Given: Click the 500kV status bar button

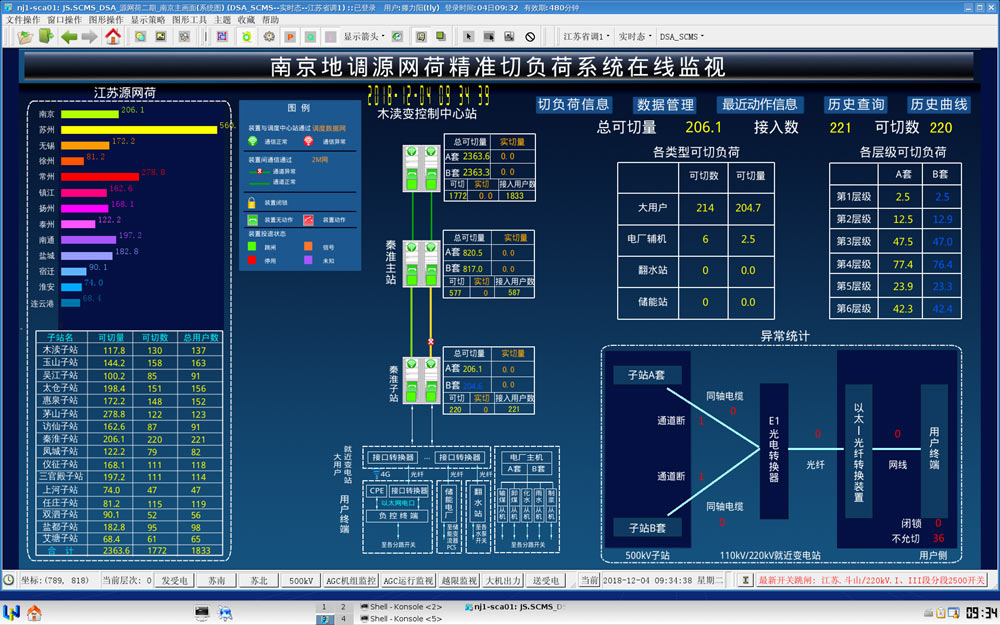Looking at the screenshot, I should [301, 580].
